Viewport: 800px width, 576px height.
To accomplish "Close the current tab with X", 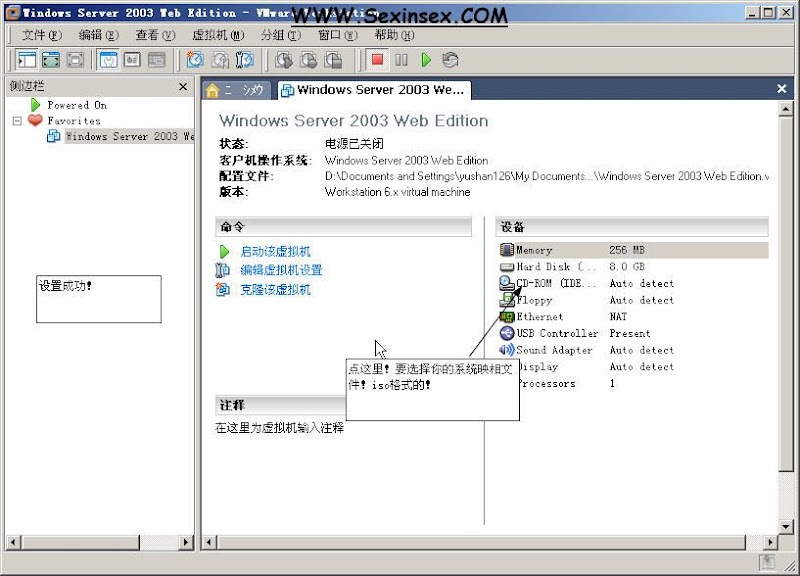I will 781,89.
